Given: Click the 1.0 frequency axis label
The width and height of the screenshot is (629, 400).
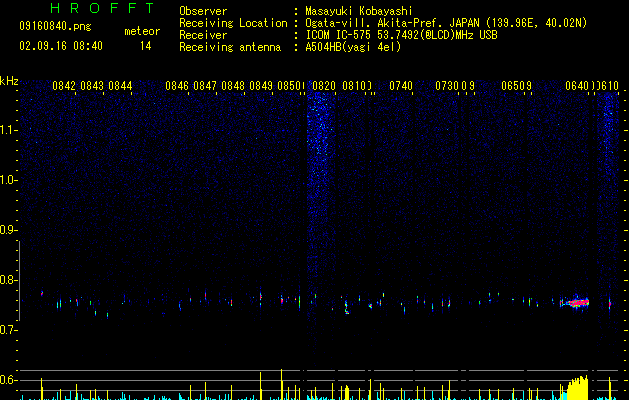Looking at the screenshot, I should click(9, 180).
